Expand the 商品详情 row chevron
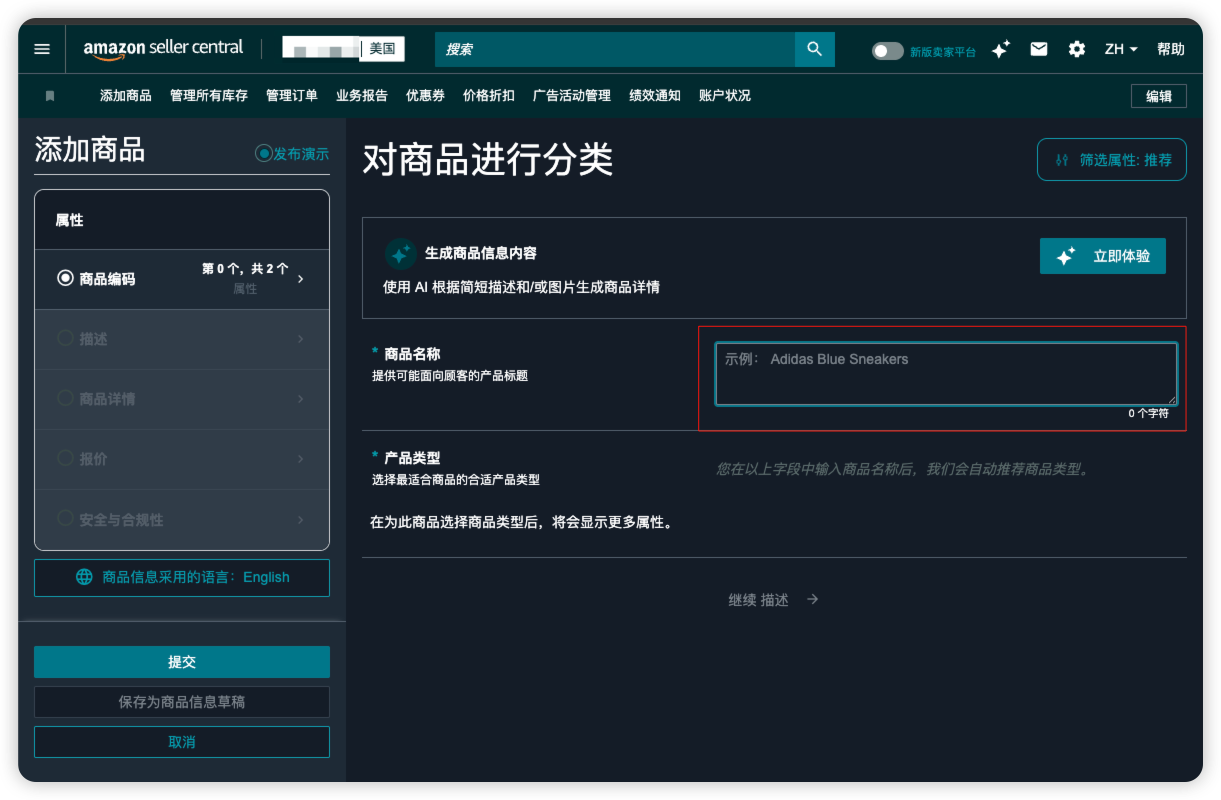The width and height of the screenshot is (1221, 800). pos(301,399)
